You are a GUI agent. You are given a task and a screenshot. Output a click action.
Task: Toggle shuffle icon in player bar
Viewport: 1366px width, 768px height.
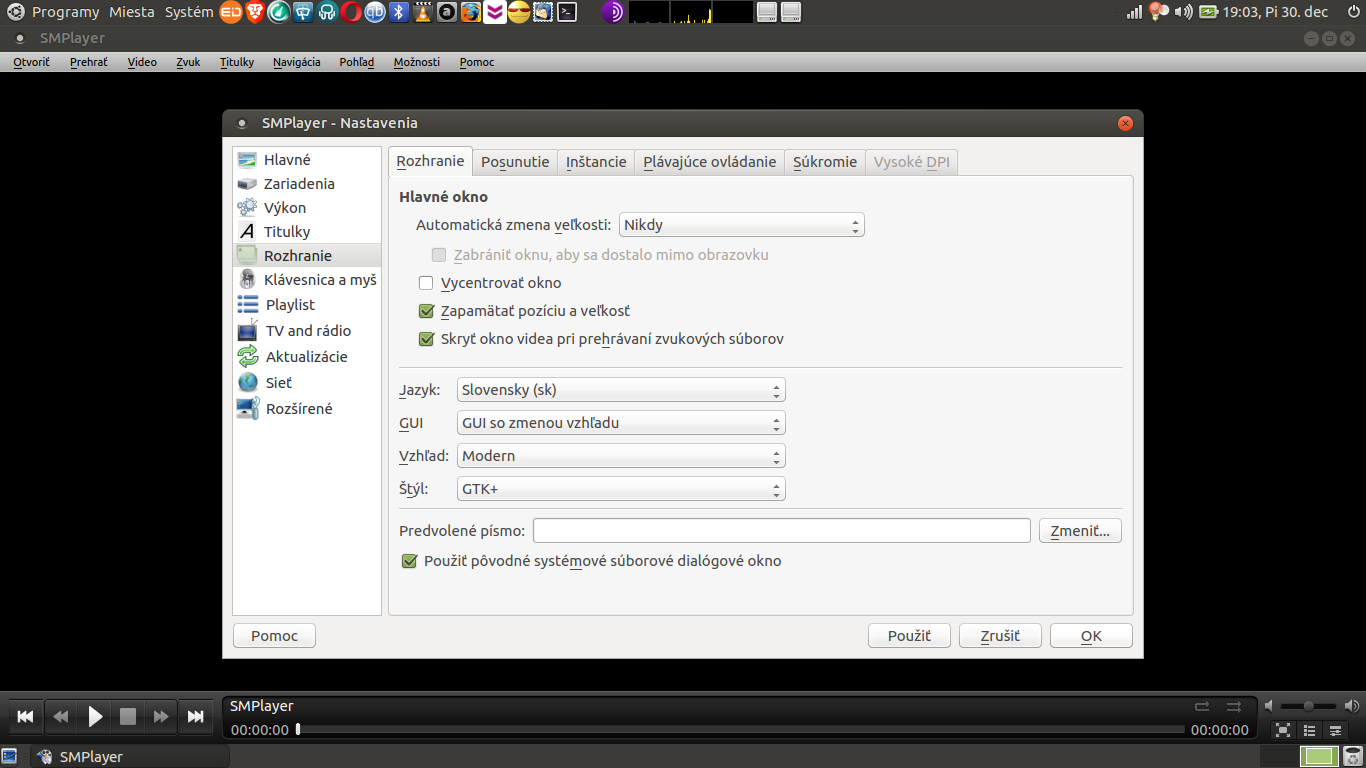coord(1233,706)
